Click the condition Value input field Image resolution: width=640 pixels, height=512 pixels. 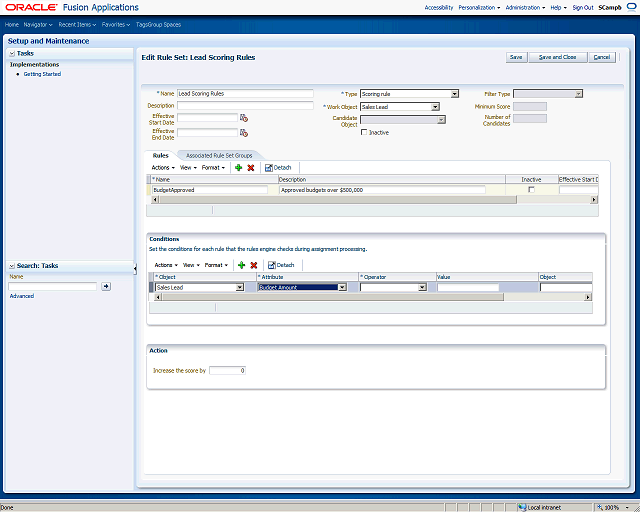coord(468,287)
